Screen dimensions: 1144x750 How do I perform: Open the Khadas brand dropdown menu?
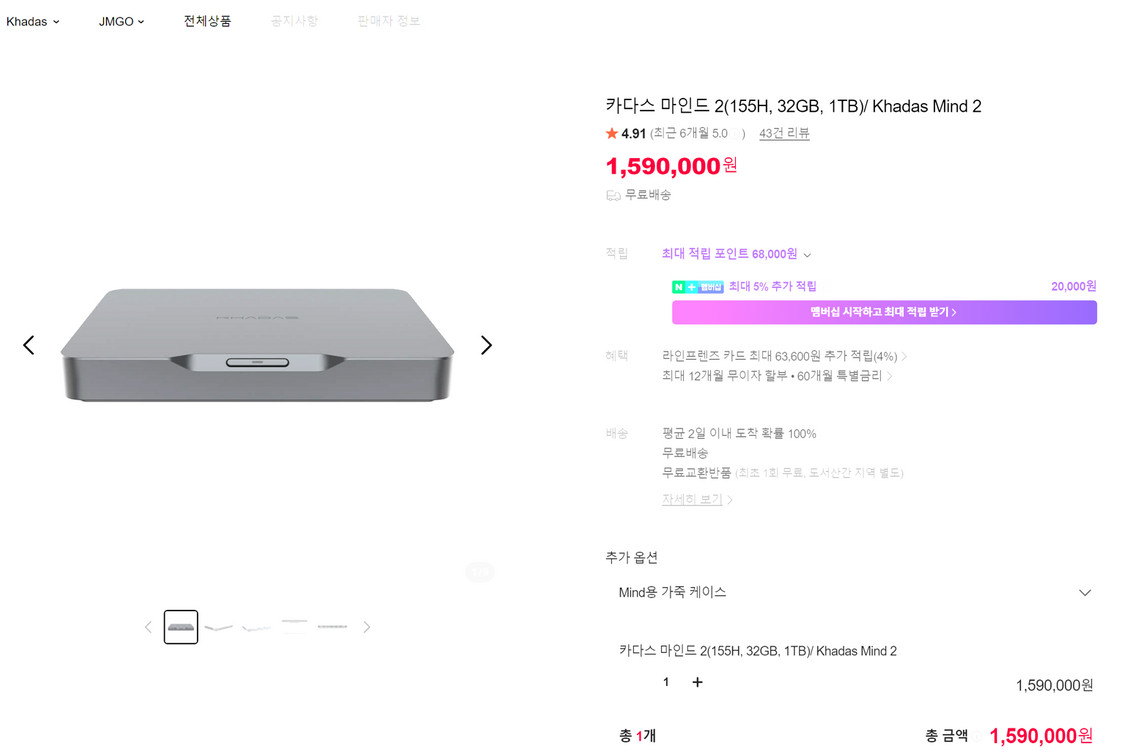[33, 21]
